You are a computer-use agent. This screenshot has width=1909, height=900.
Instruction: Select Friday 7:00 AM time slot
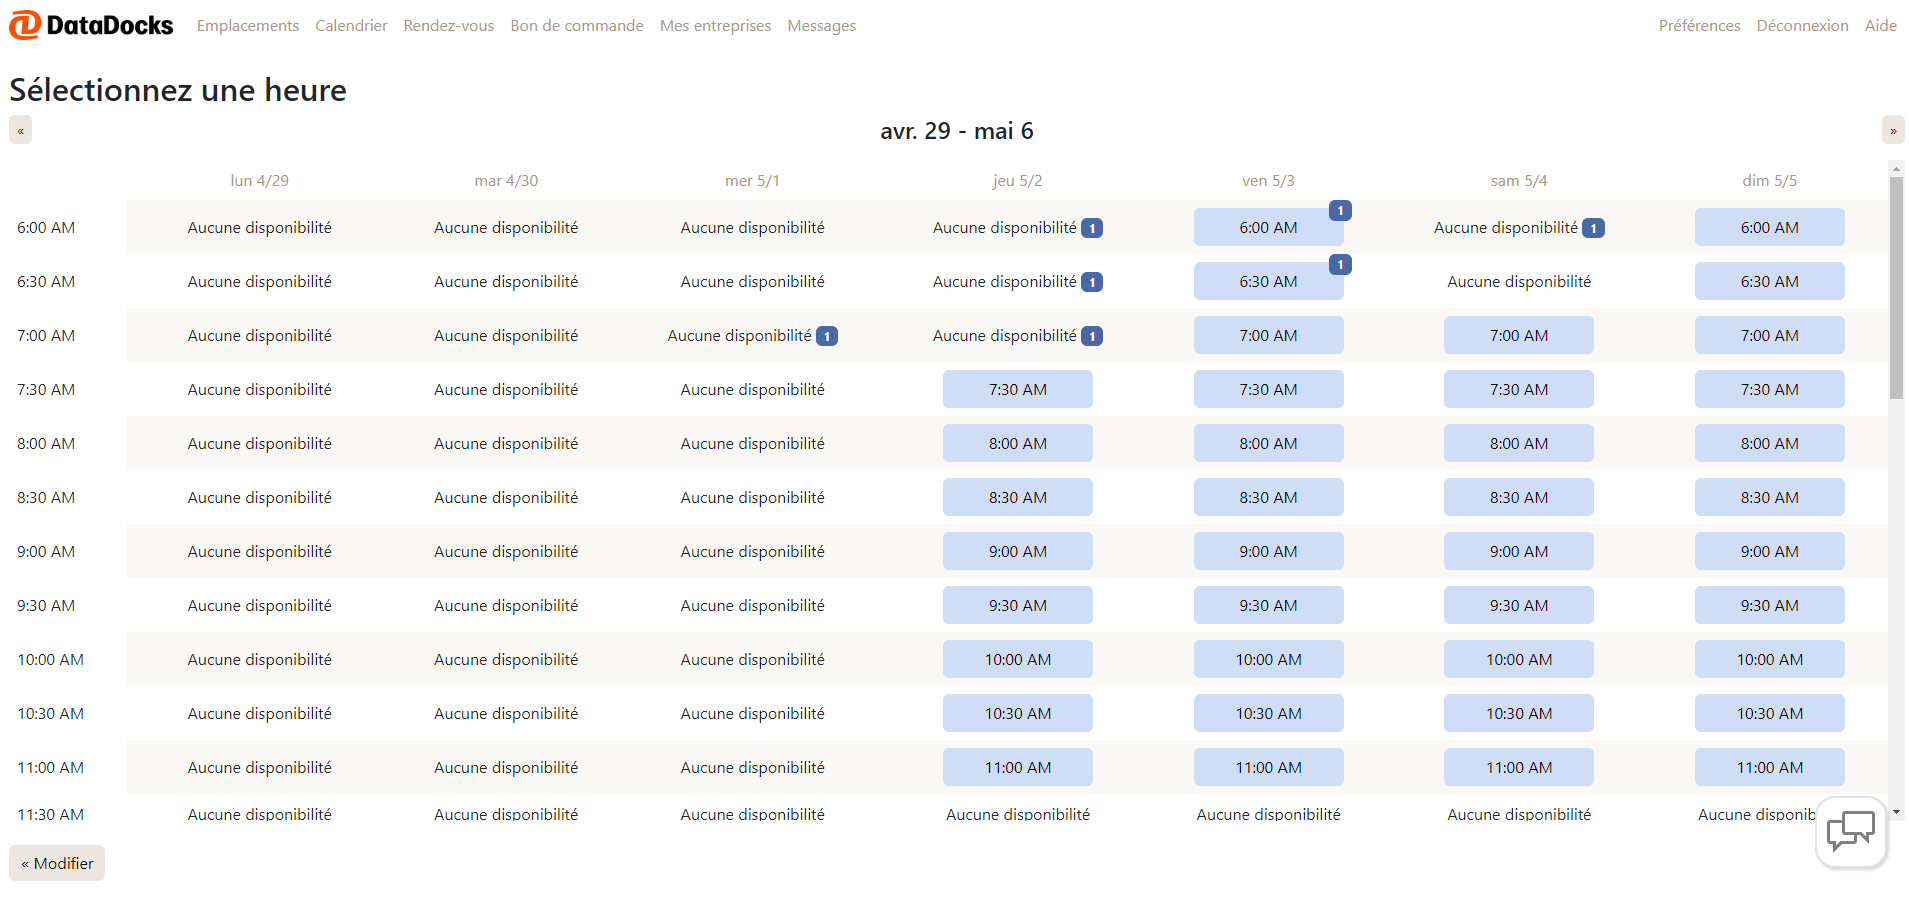coord(1268,335)
